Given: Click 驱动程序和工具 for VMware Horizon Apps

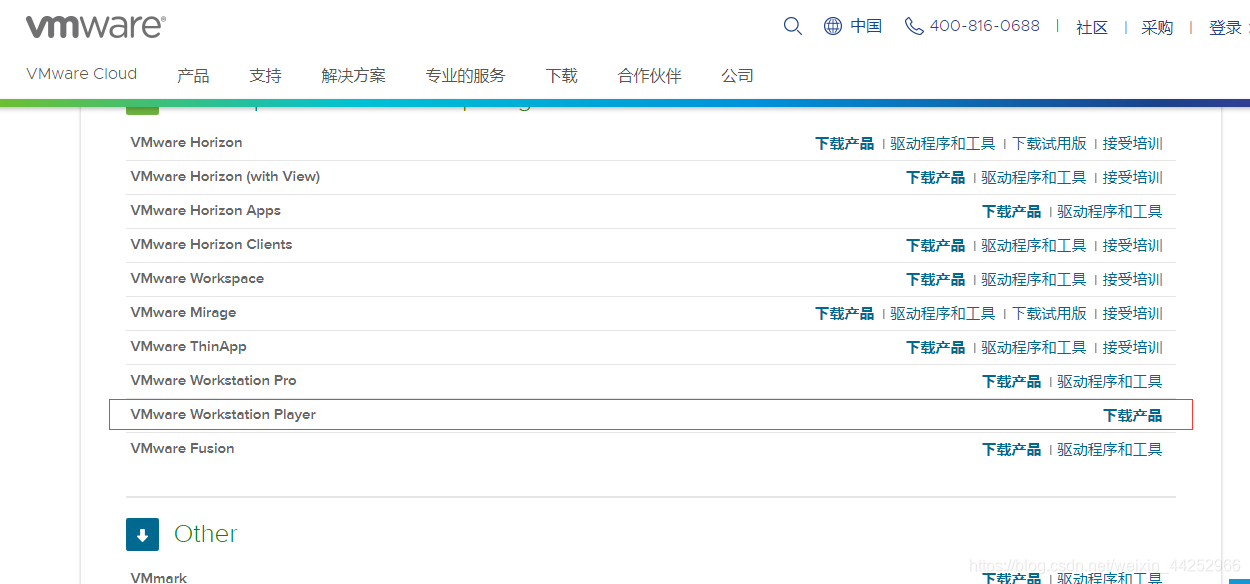Looking at the screenshot, I should coord(1110,211).
